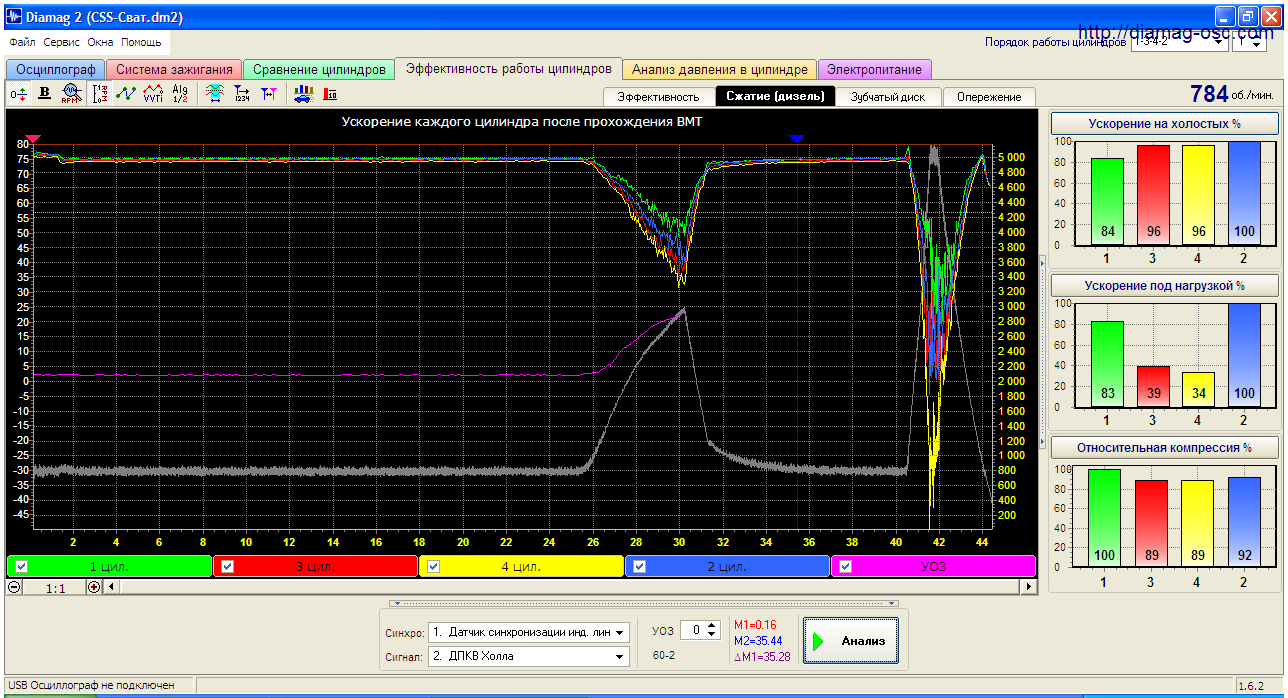Select the Сжатие (дизель) sub-tab
This screenshot has width=1288, height=698.
click(775, 97)
